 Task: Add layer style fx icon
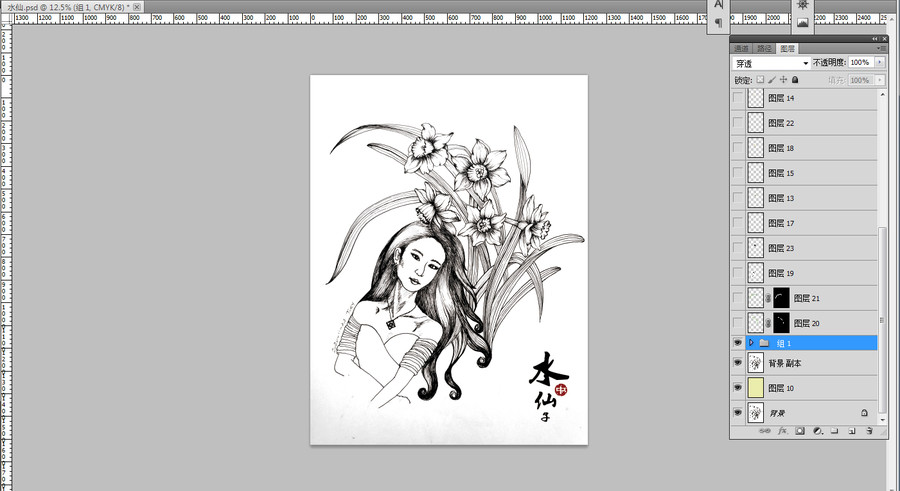pyautogui.click(x=782, y=431)
